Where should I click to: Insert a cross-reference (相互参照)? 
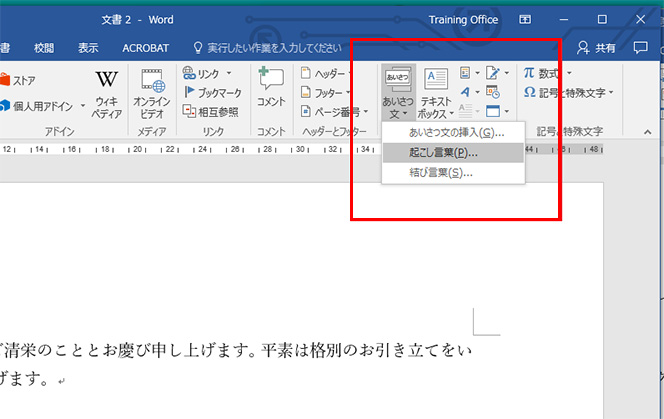pos(212,111)
